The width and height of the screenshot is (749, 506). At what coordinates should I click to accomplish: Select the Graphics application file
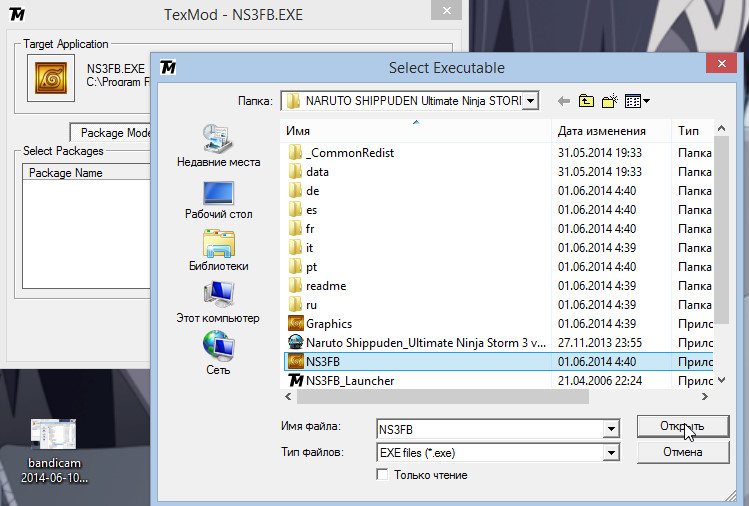click(320, 324)
